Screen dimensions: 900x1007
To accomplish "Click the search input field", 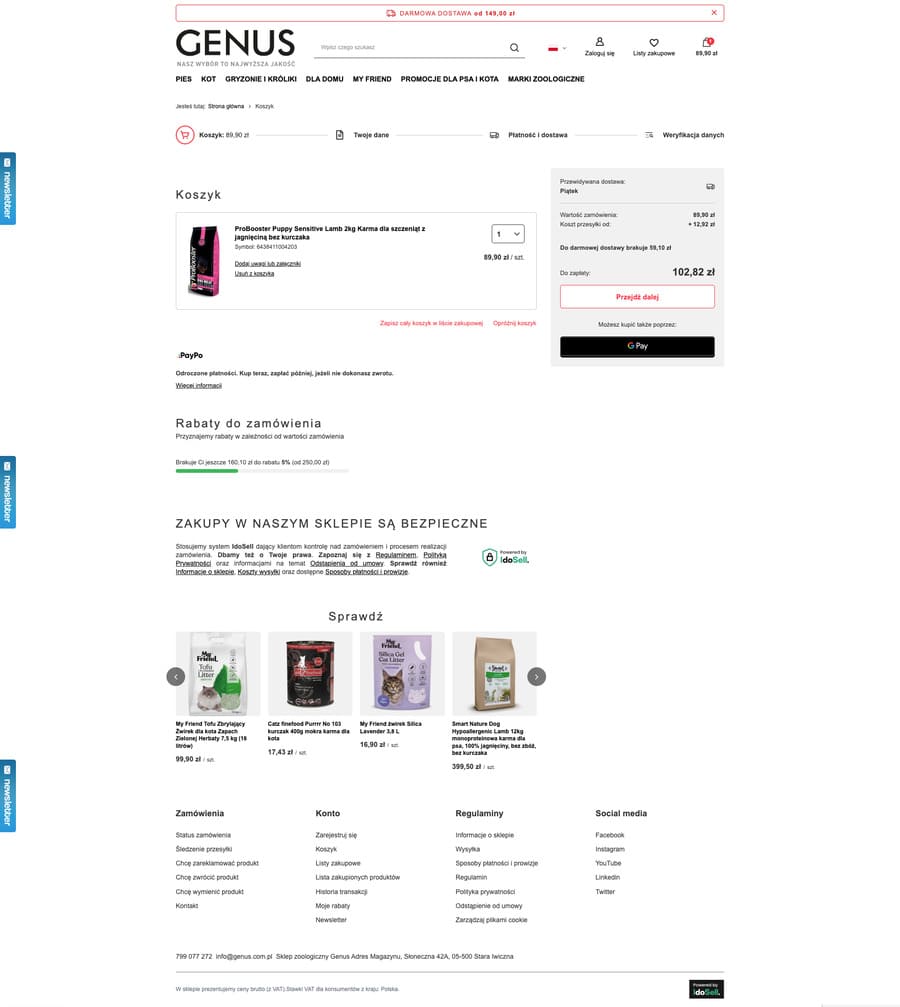I will point(411,48).
